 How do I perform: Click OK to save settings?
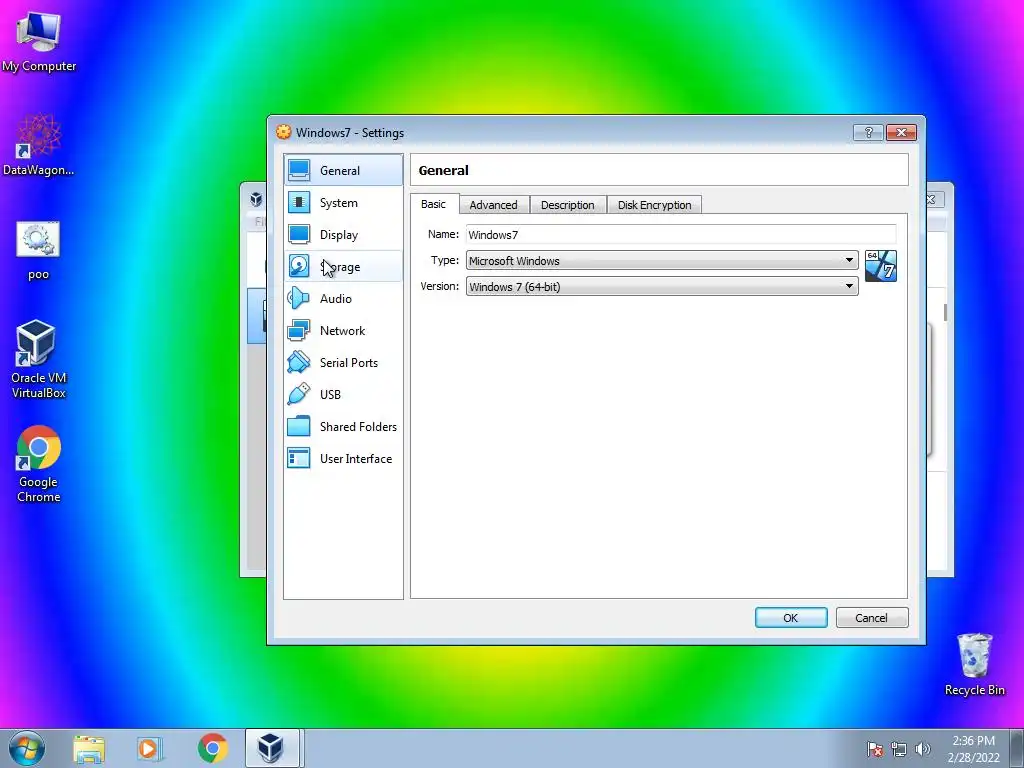coord(791,618)
